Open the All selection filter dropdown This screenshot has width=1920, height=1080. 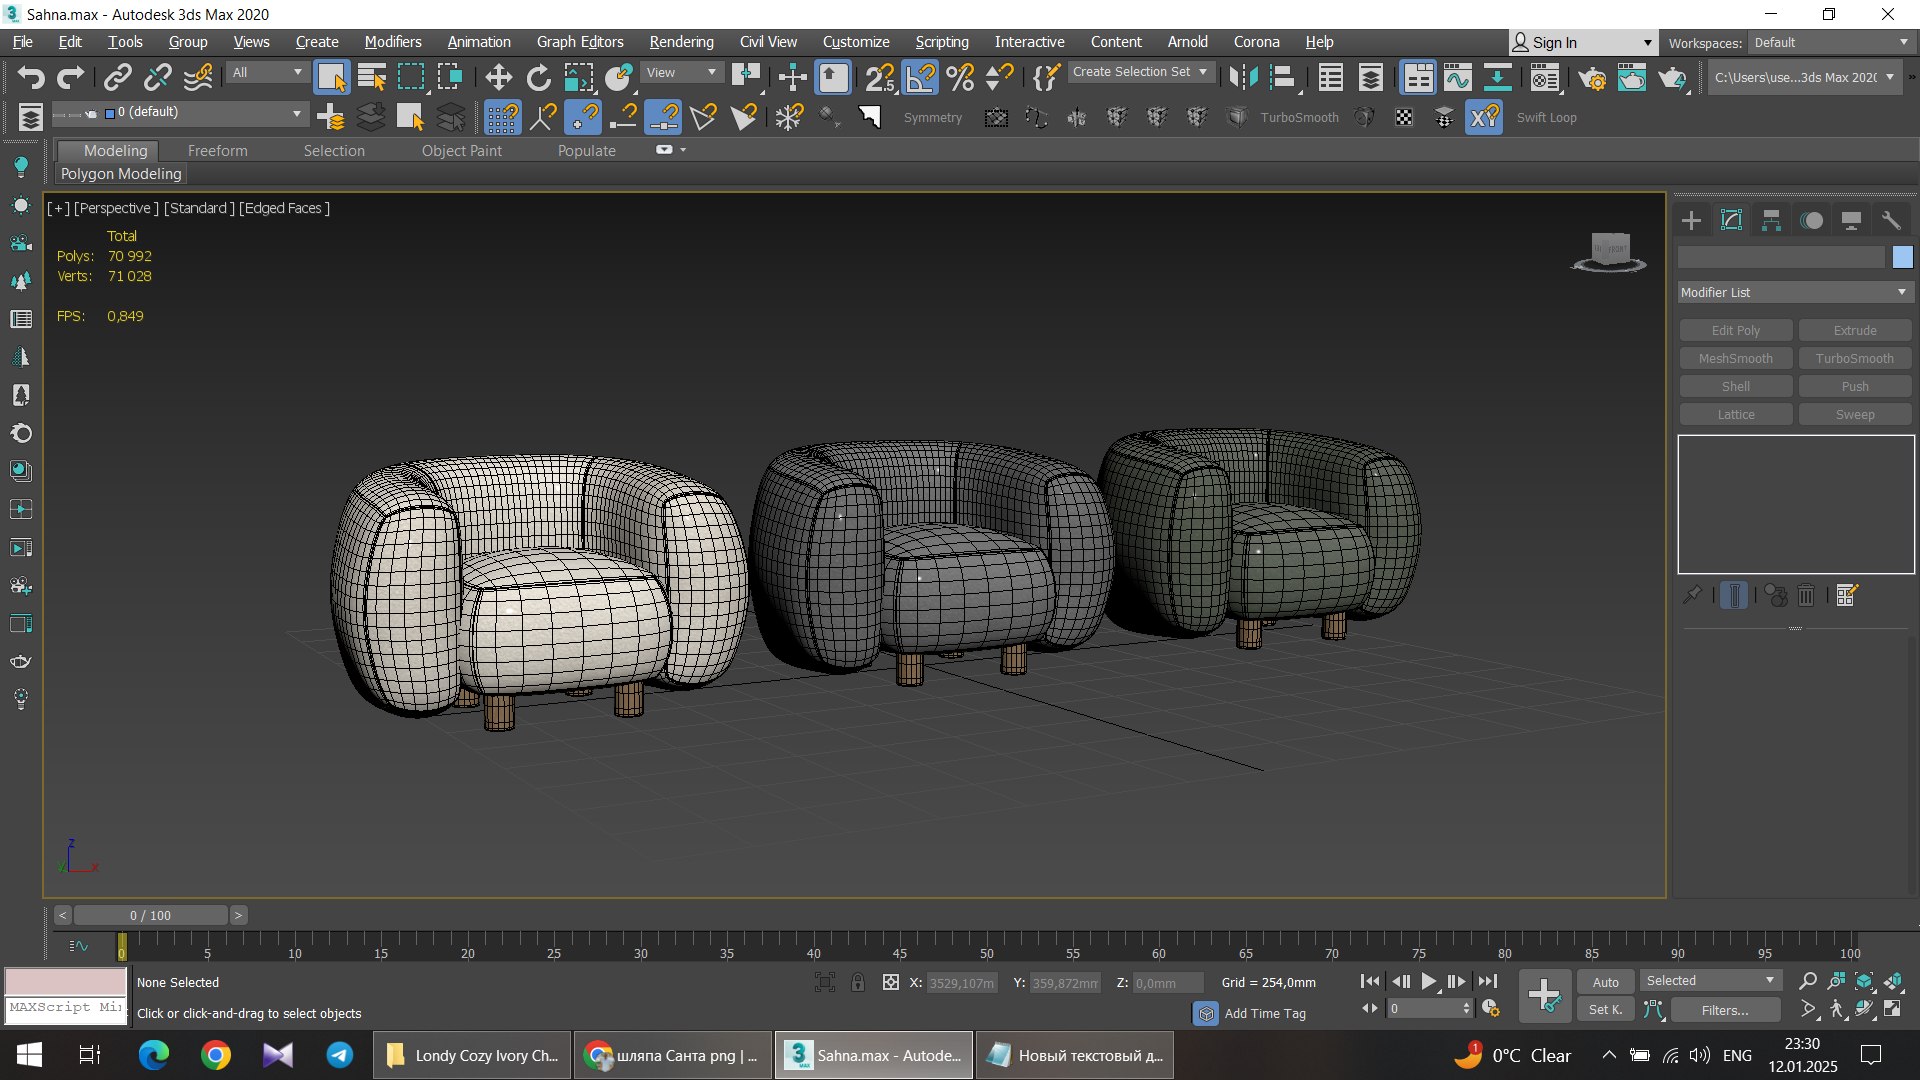pyautogui.click(x=266, y=72)
